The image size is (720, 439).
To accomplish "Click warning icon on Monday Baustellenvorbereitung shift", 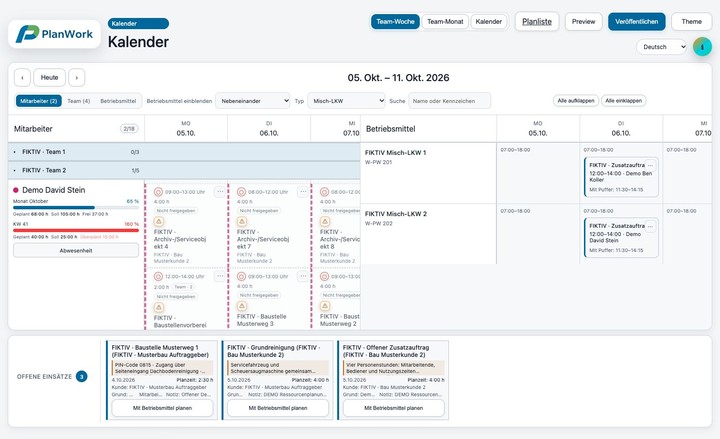I will coord(159,307).
